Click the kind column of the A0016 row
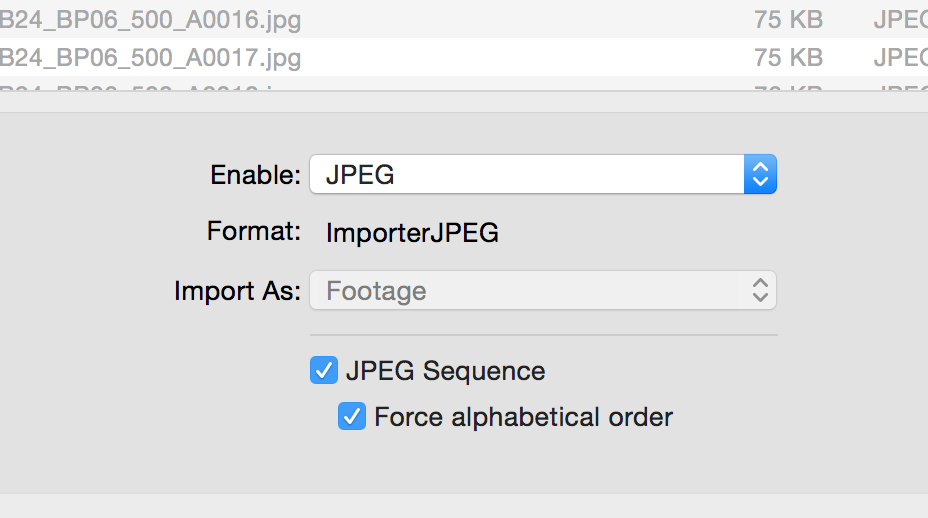The height and width of the screenshot is (518, 928). tap(900, 19)
